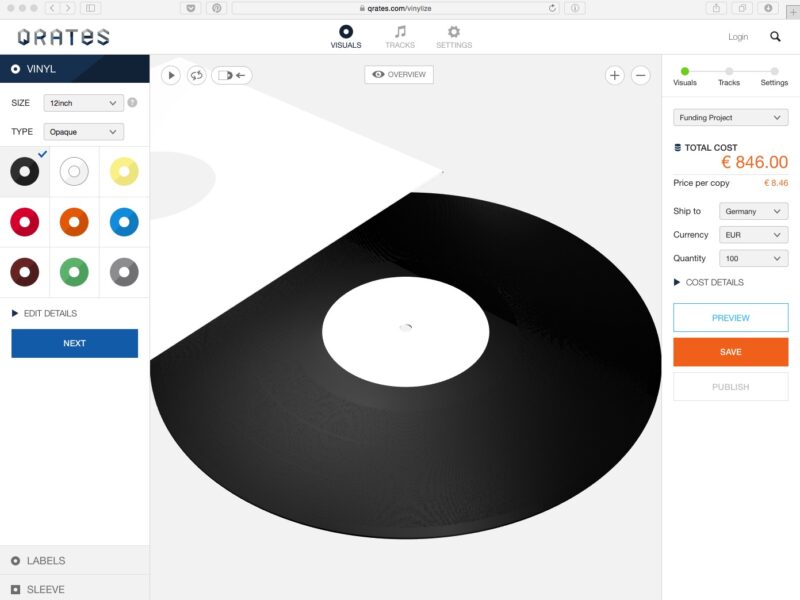Choose the red vinyl color swatch
Viewport: 800px width, 600px height.
pos(25,222)
